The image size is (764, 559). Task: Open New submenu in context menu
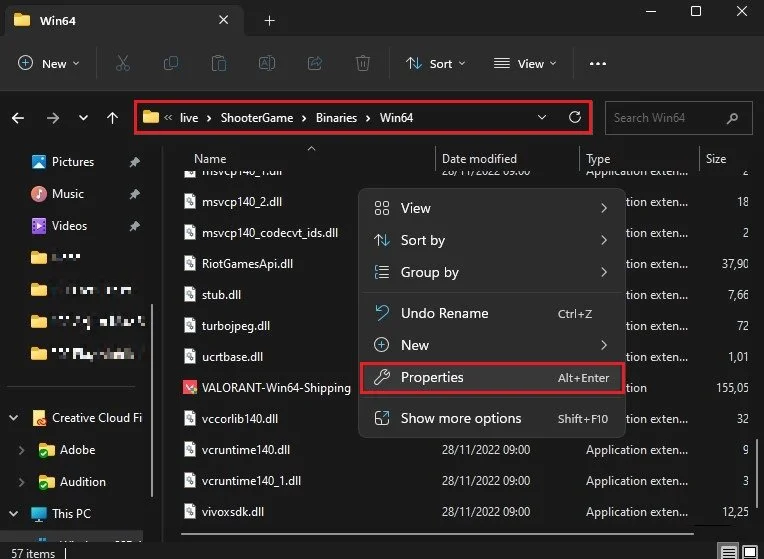492,345
